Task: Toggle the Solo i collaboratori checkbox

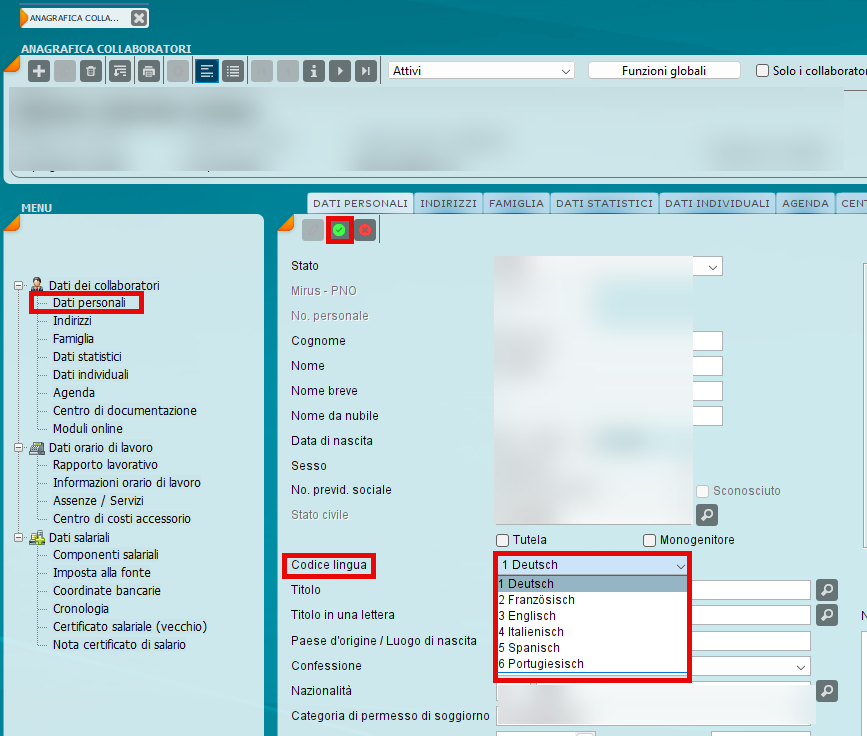Action: coord(763,71)
